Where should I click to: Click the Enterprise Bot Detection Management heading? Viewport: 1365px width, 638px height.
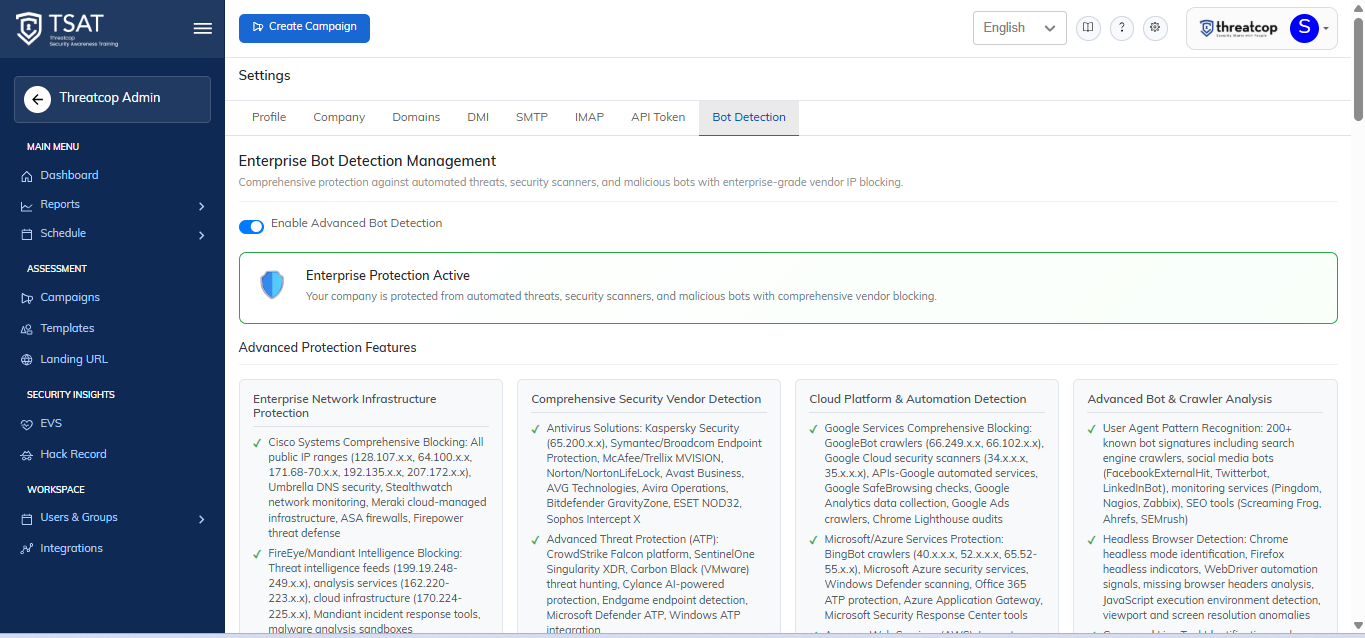(367, 160)
